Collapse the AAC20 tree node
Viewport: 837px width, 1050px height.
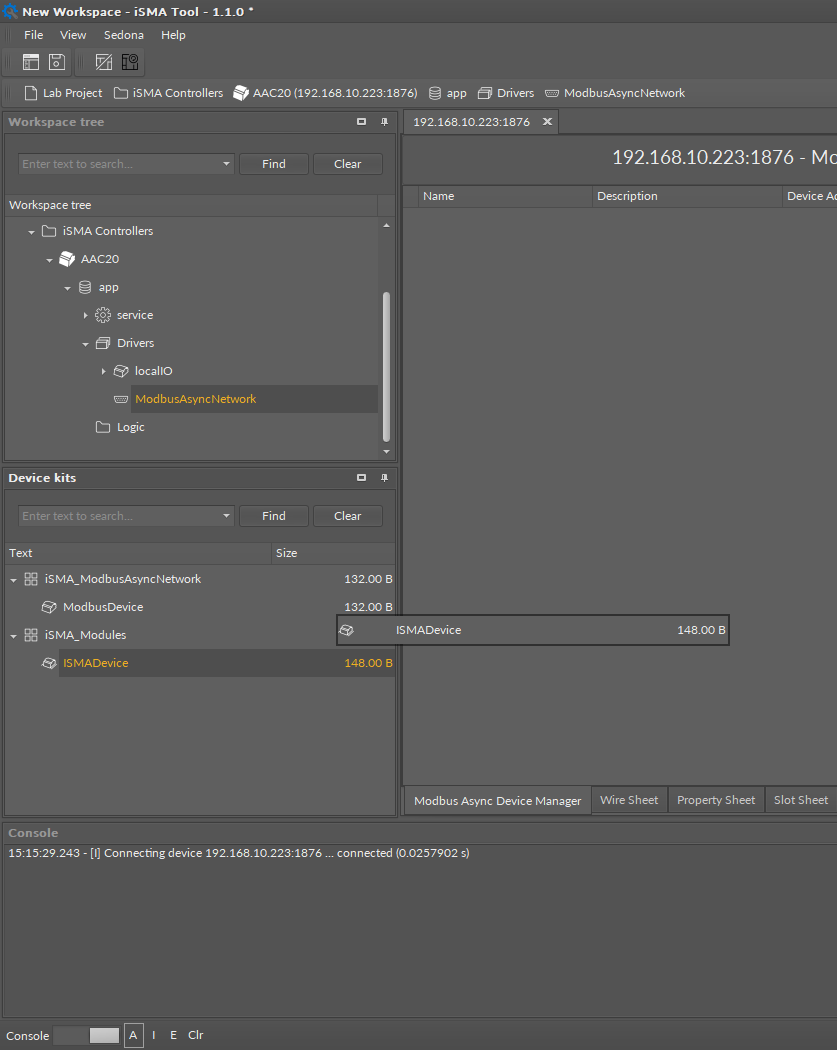point(50,260)
